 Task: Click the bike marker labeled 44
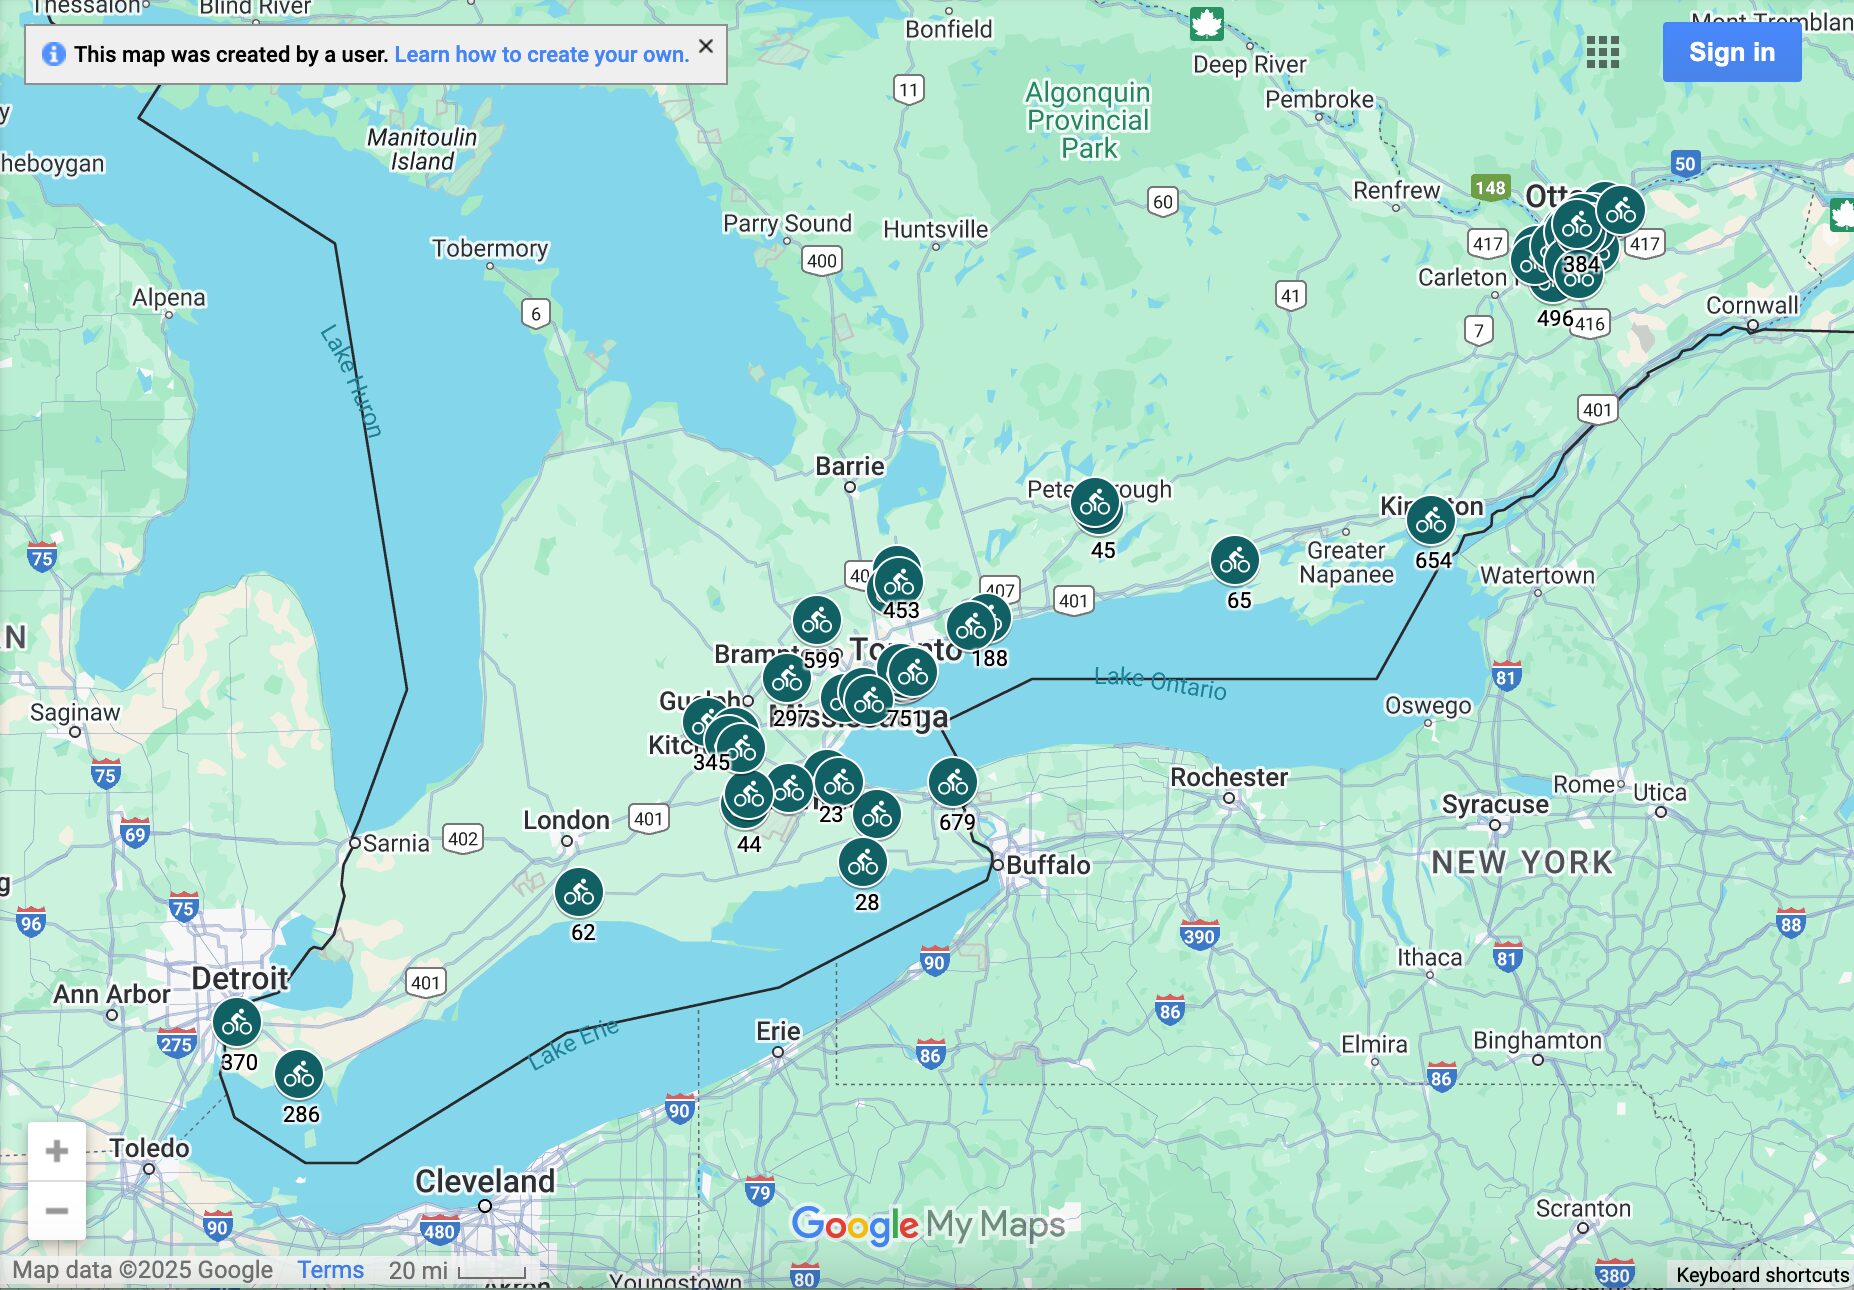pos(749,795)
